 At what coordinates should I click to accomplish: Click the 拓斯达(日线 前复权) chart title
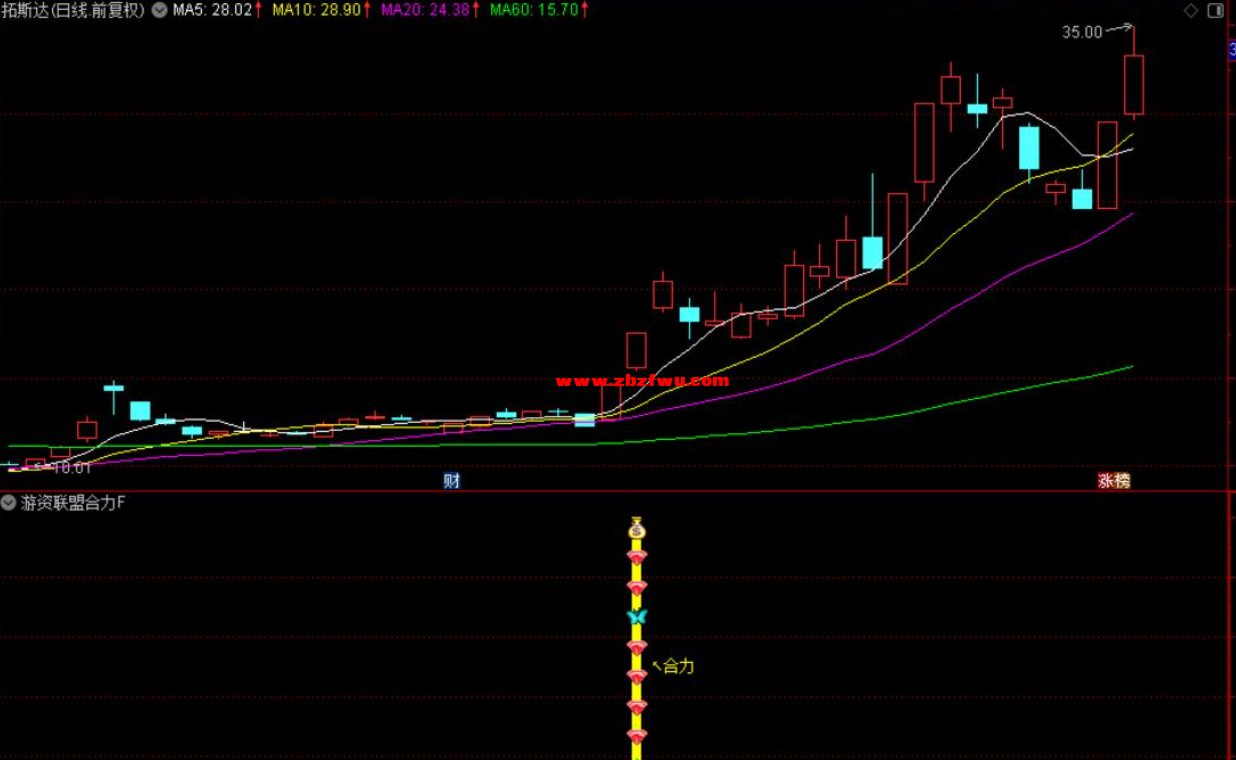[x=74, y=10]
